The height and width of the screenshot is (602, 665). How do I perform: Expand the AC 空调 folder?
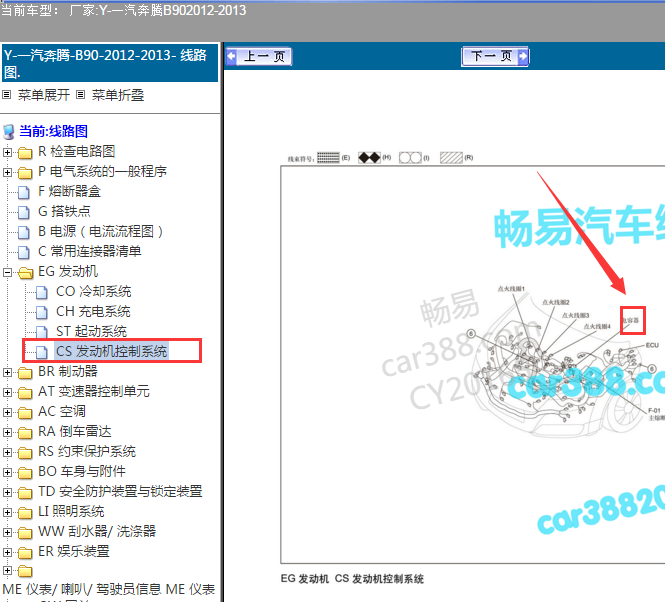(7, 412)
